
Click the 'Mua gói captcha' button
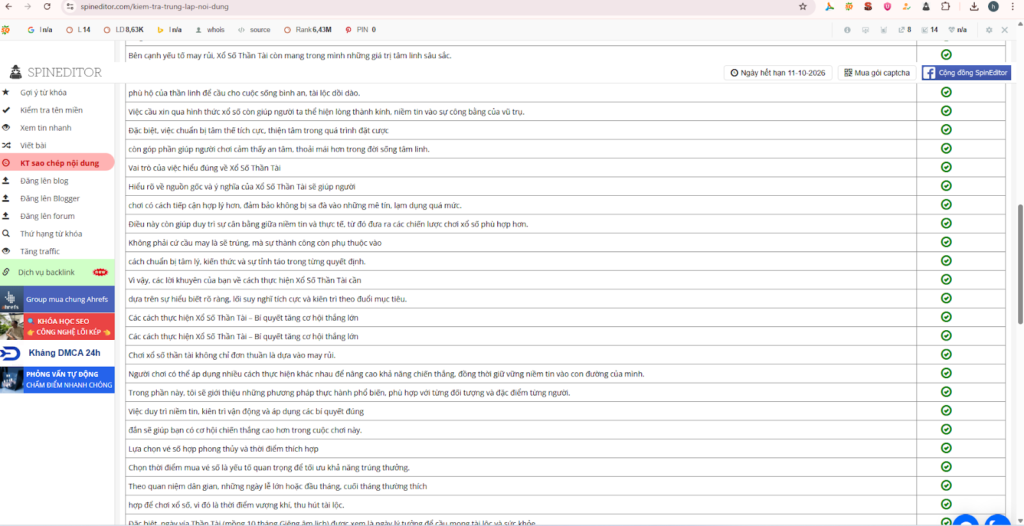pyautogui.click(x=876, y=73)
